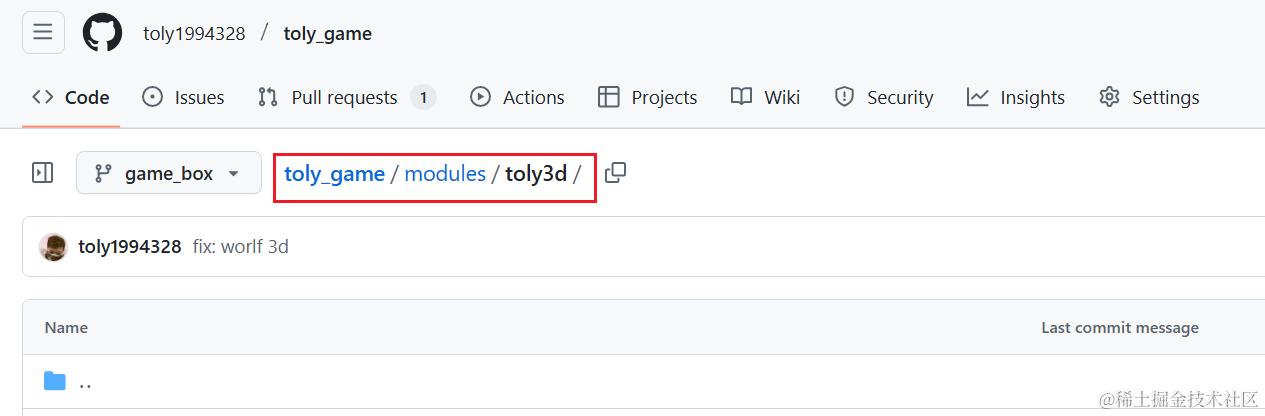Open the hamburger navigation menu
1265x416 pixels.
[x=43, y=32]
